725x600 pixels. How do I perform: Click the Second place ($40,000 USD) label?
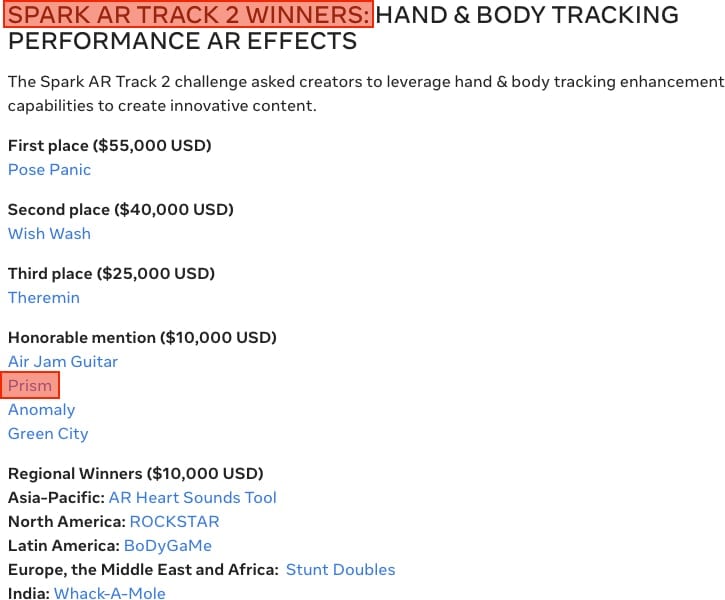pos(120,210)
